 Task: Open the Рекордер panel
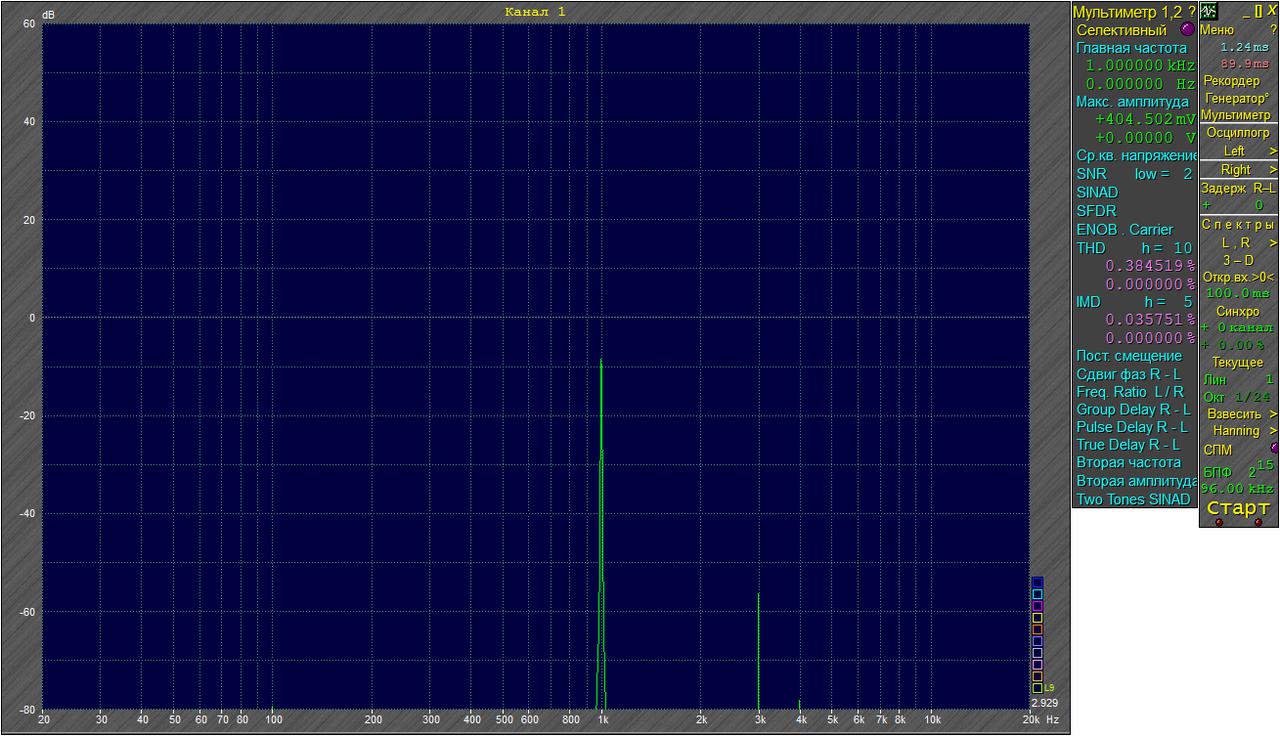point(1232,81)
